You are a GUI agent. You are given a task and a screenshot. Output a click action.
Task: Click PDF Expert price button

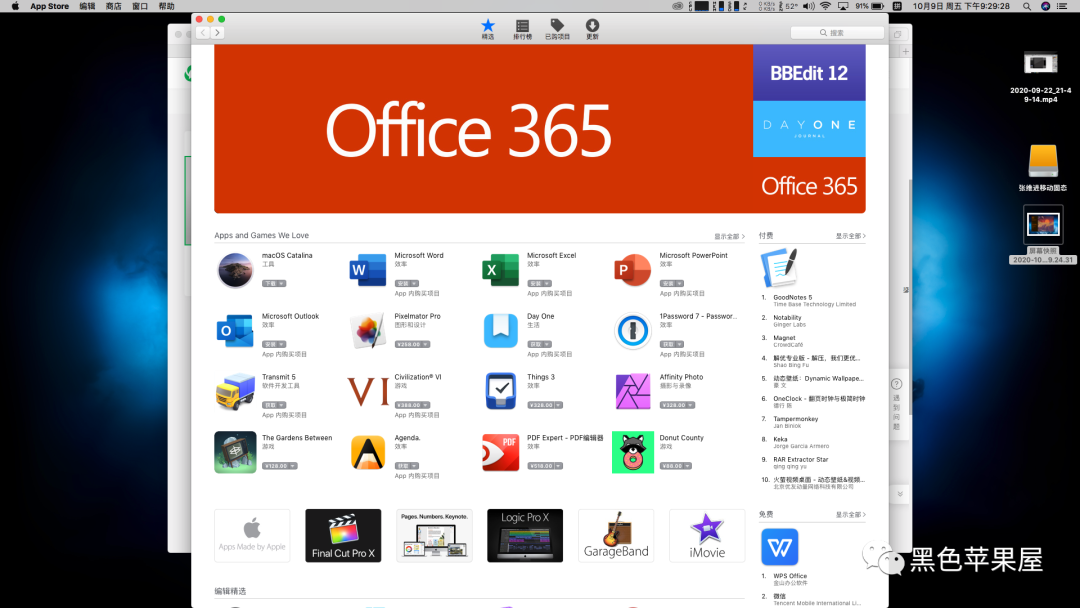(544, 466)
